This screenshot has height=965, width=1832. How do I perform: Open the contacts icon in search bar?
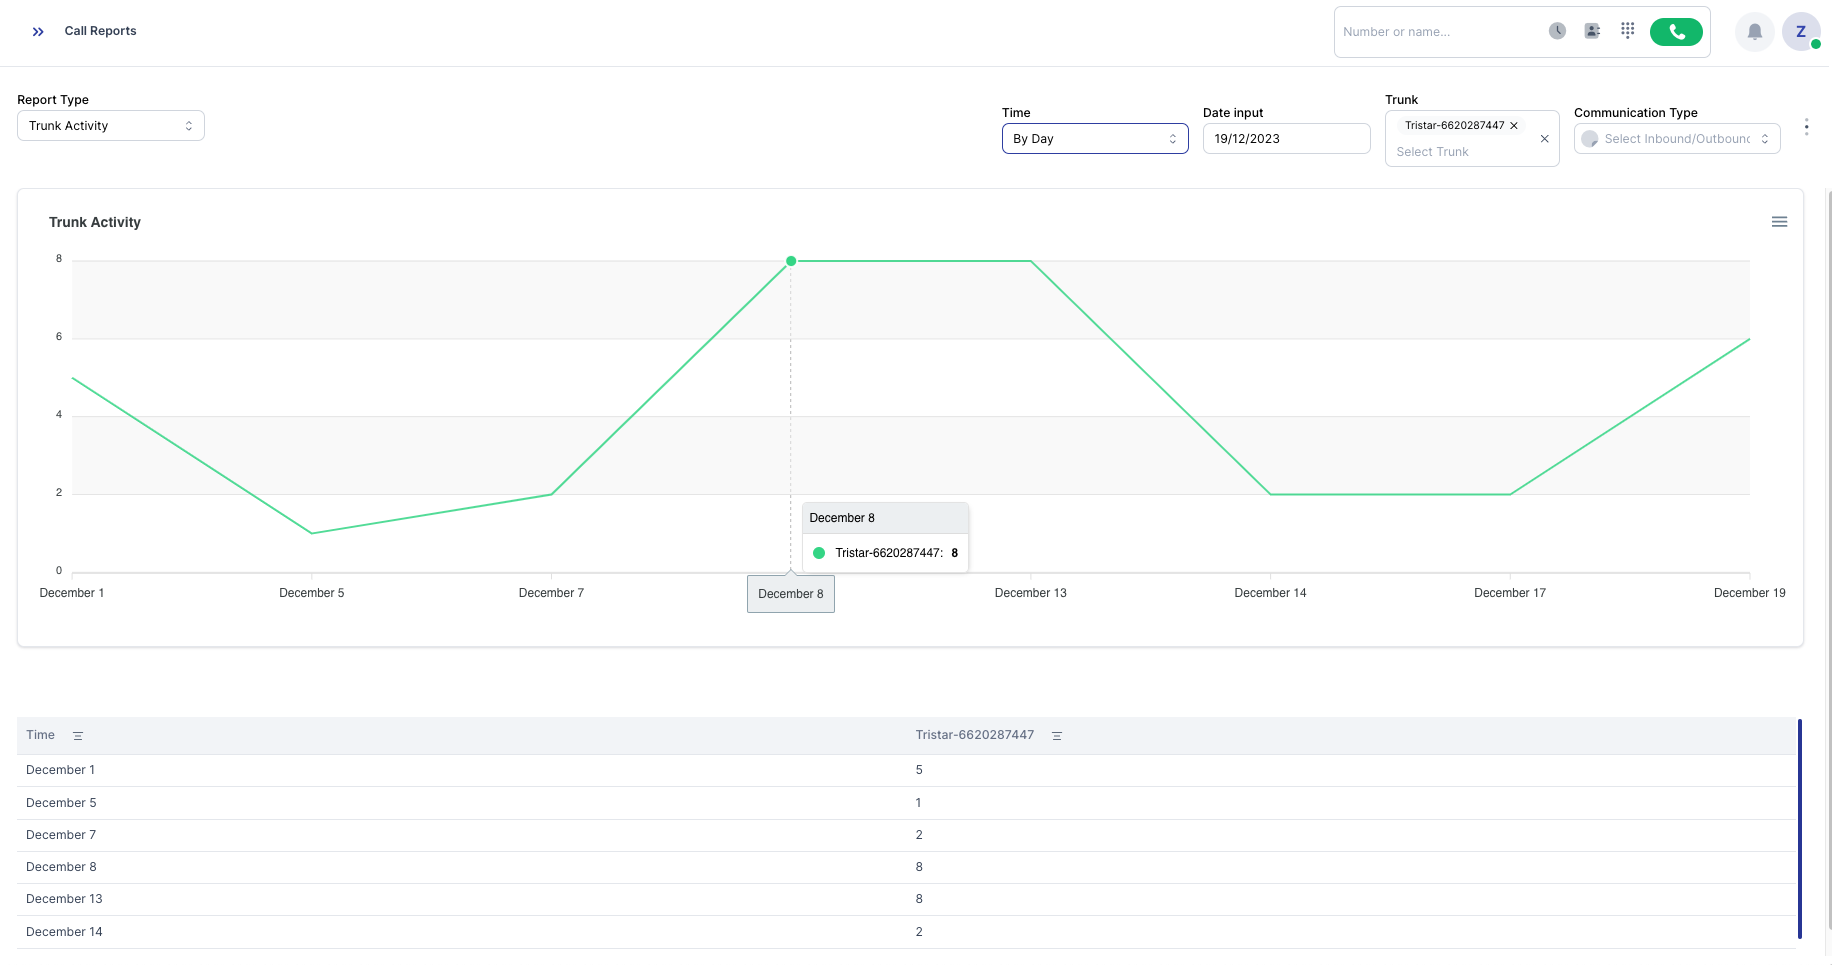(1592, 31)
